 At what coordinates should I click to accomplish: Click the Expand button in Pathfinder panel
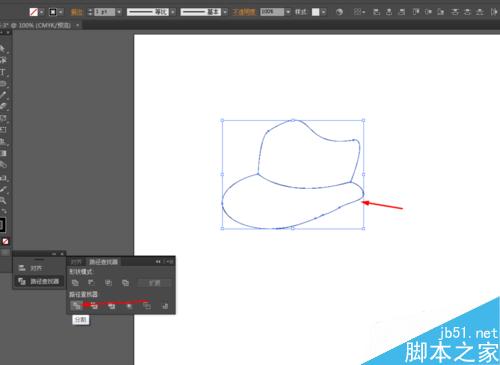click(155, 283)
